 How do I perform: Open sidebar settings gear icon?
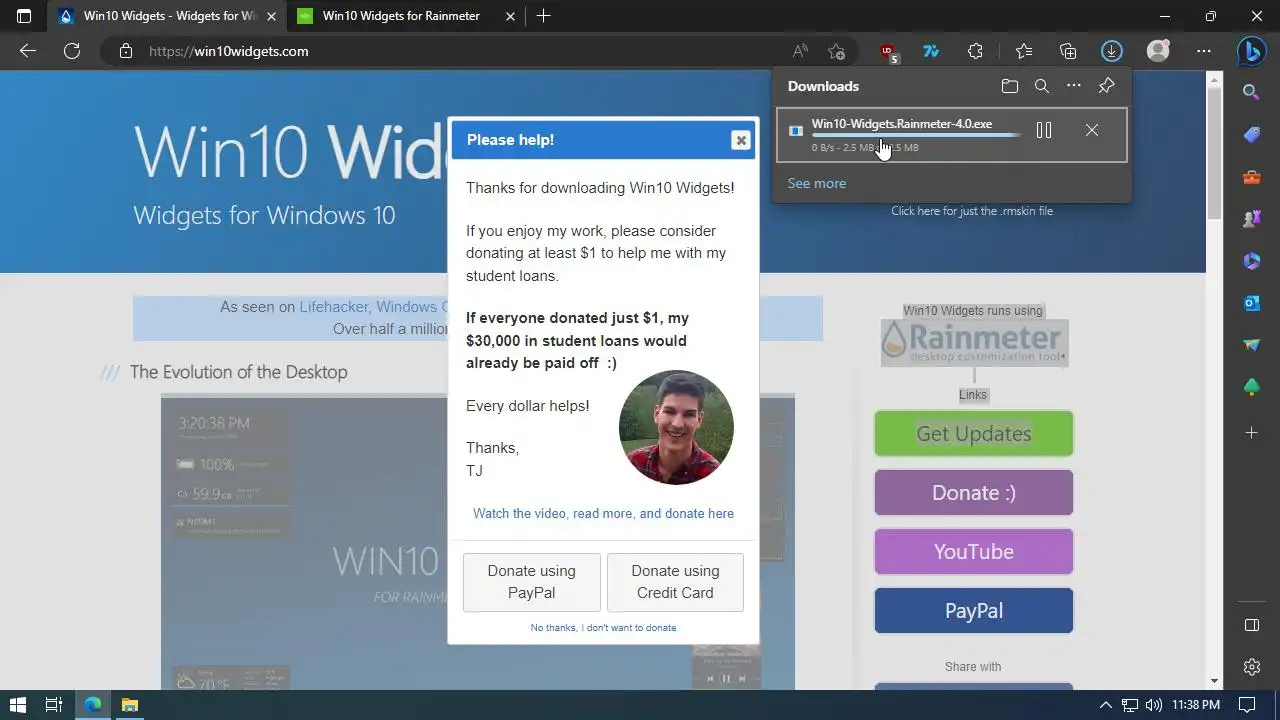1251,667
